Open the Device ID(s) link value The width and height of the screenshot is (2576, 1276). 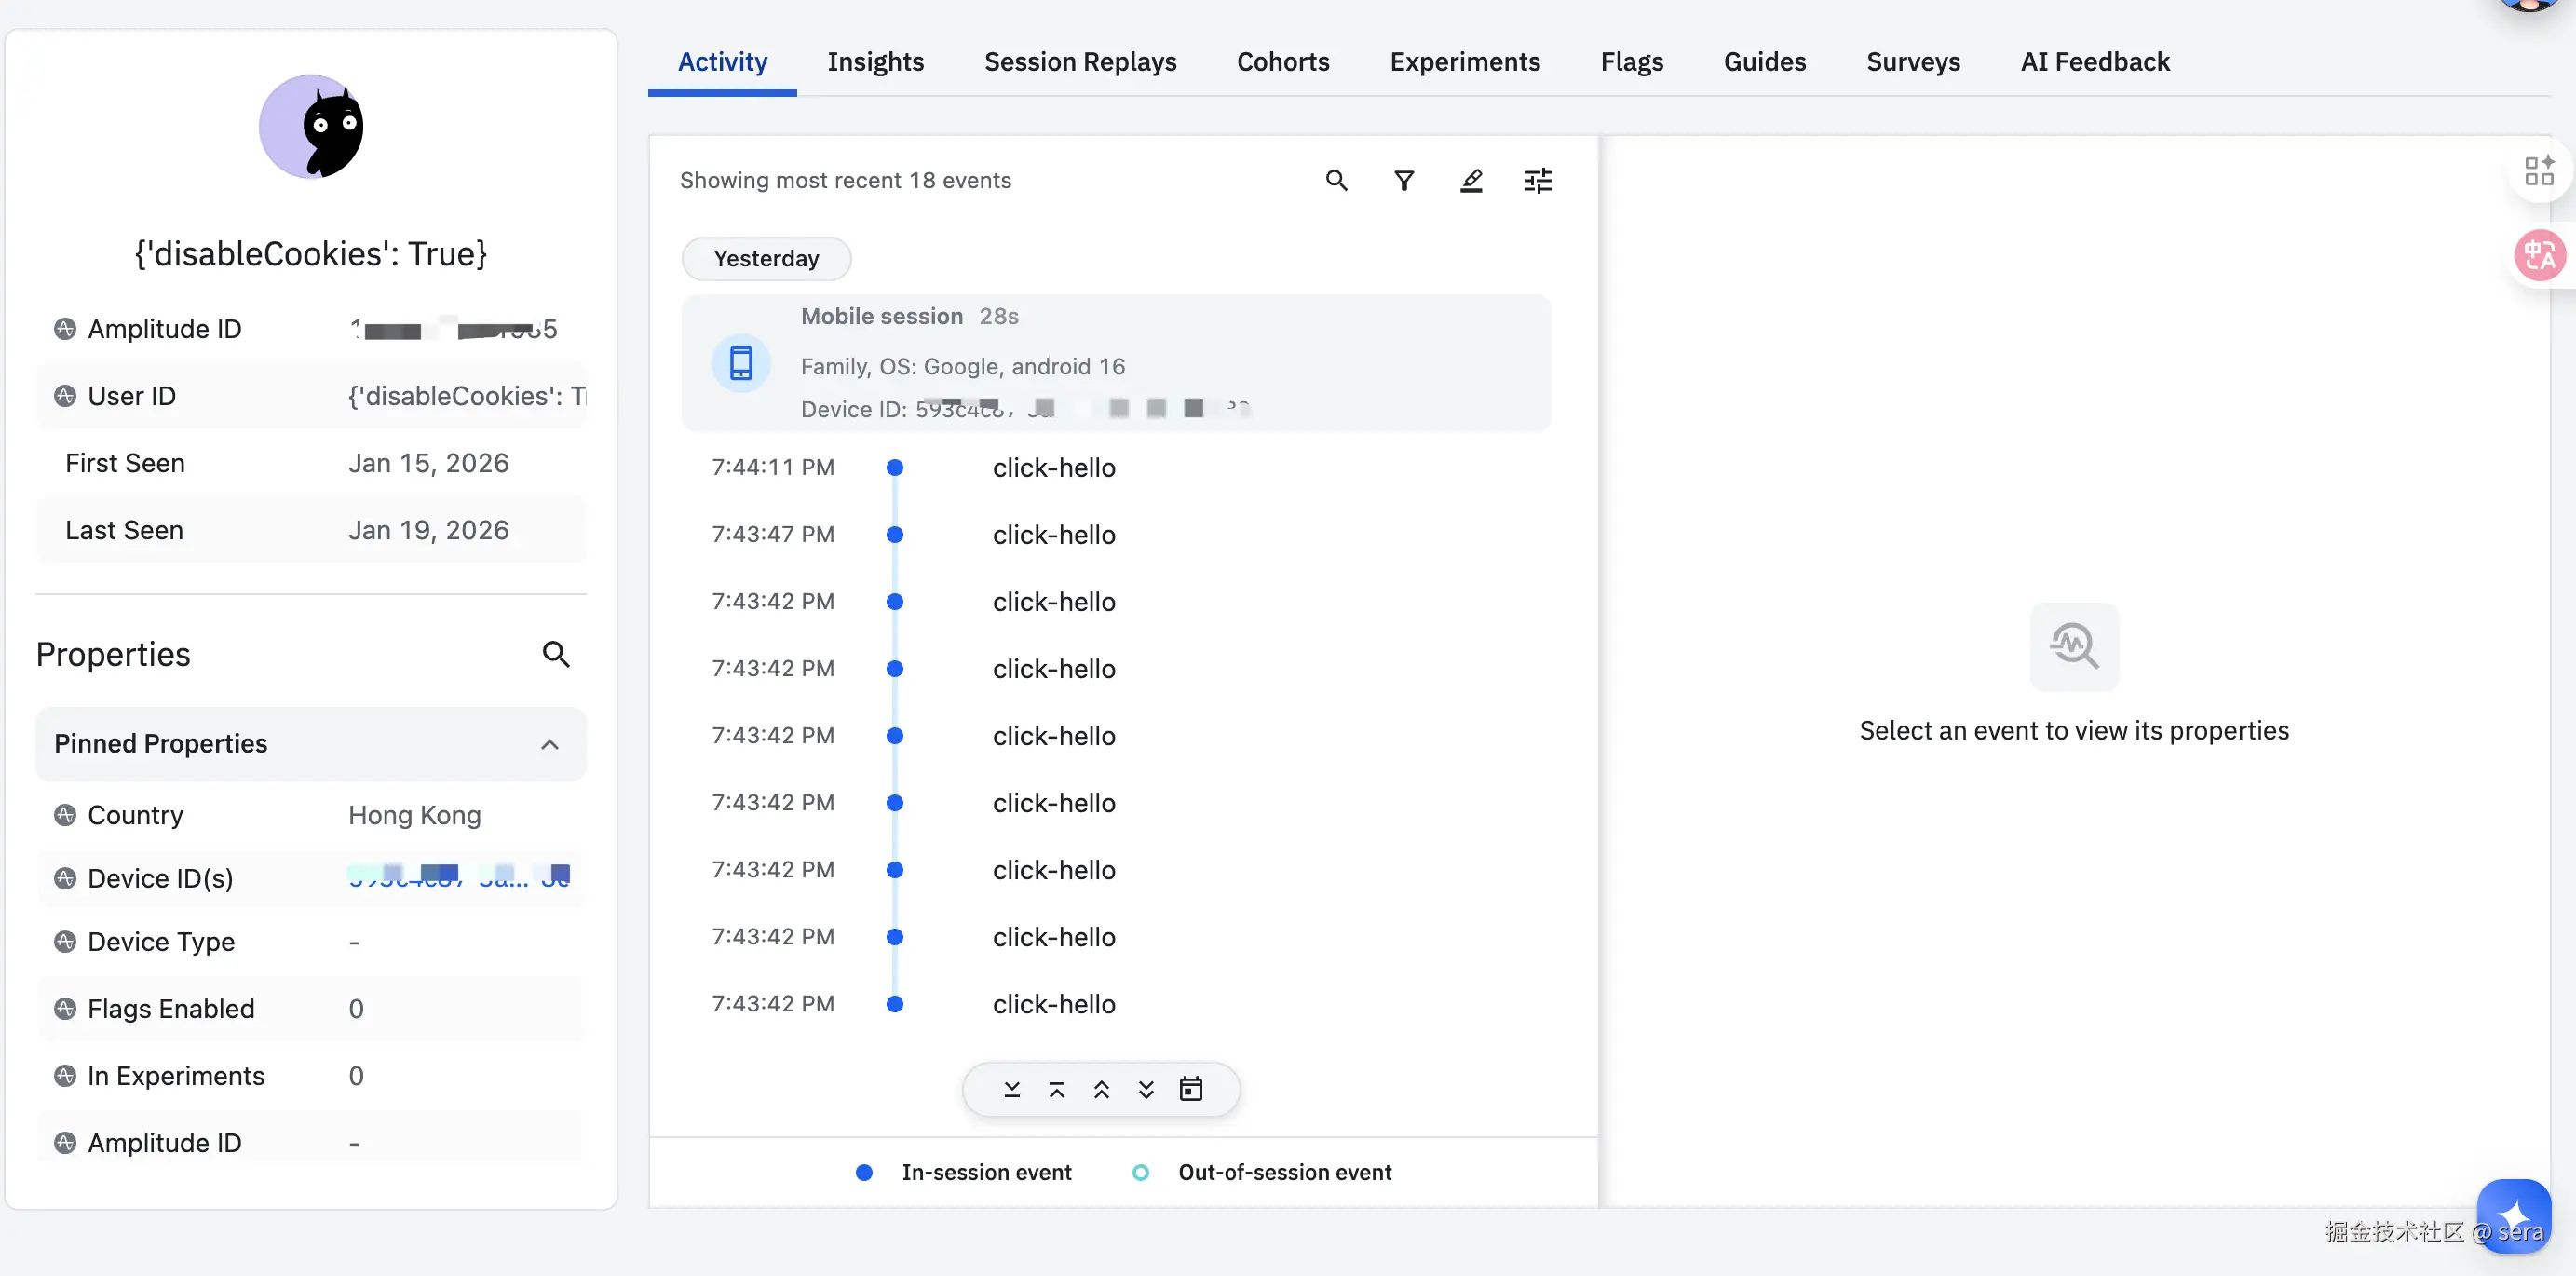[x=458, y=878]
